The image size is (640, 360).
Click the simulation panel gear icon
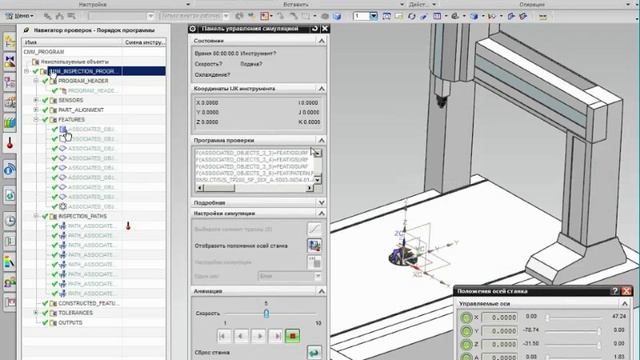click(x=193, y=29)
